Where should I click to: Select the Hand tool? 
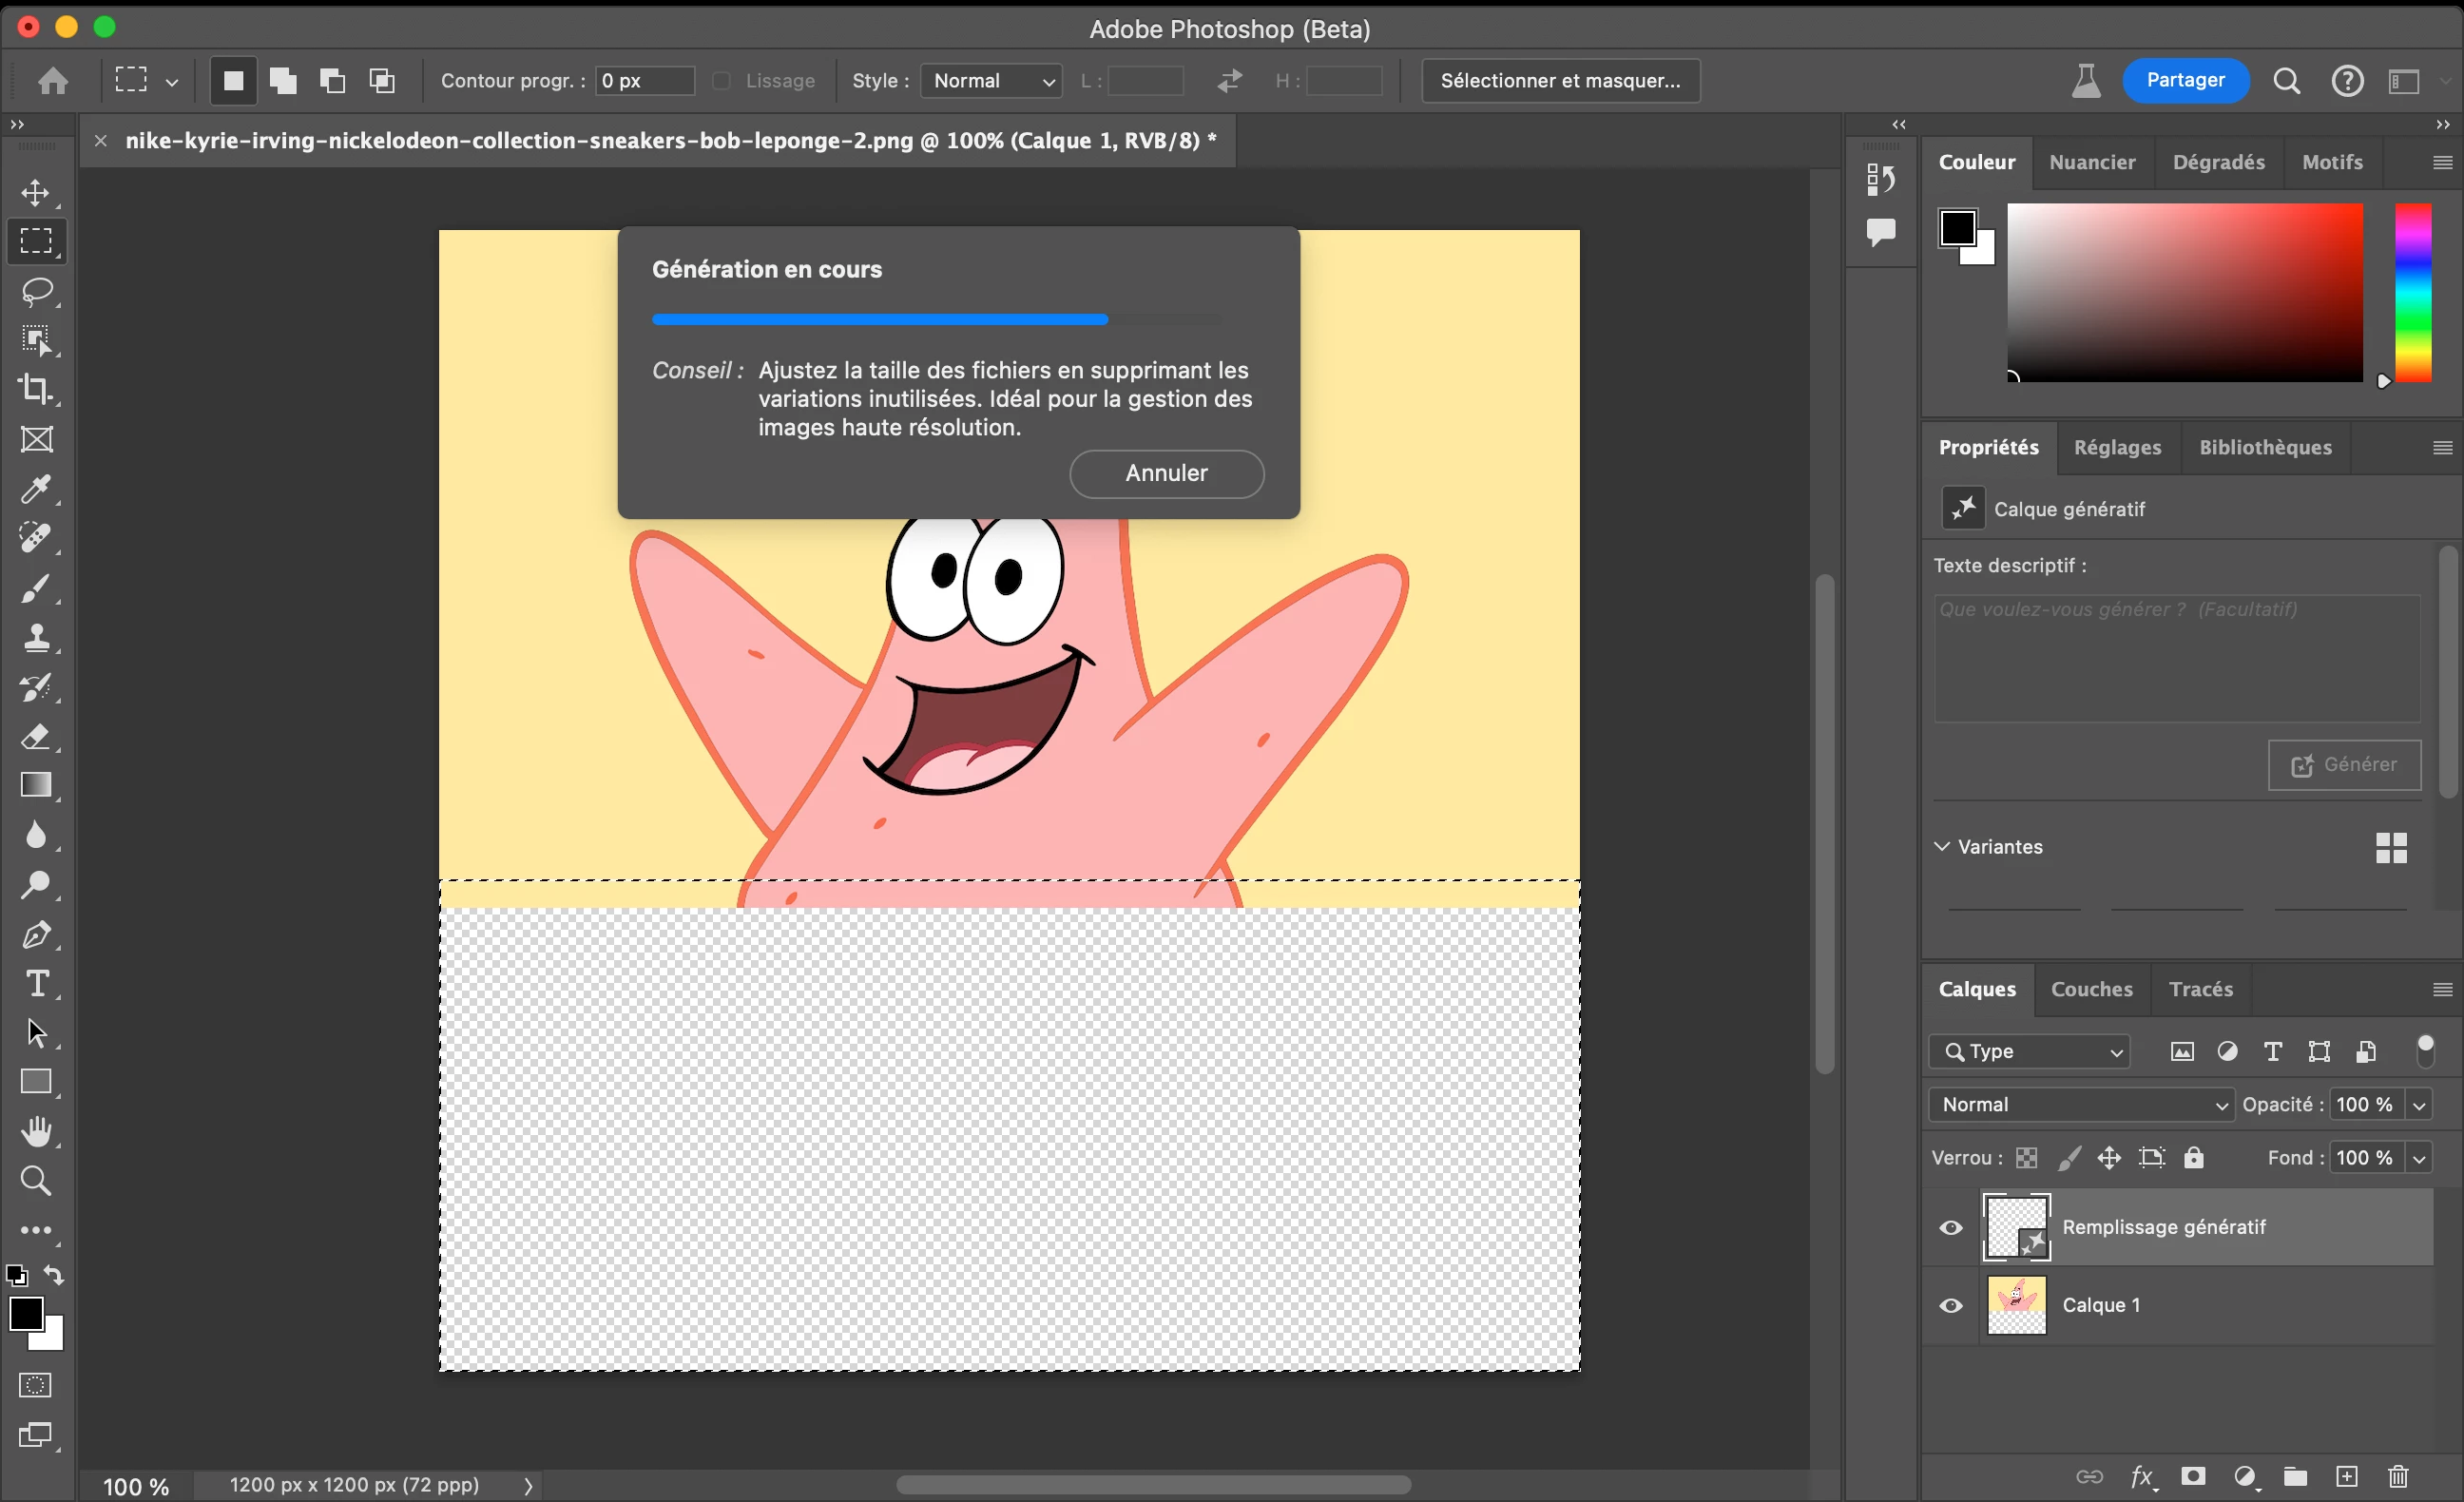point(37,1132)
